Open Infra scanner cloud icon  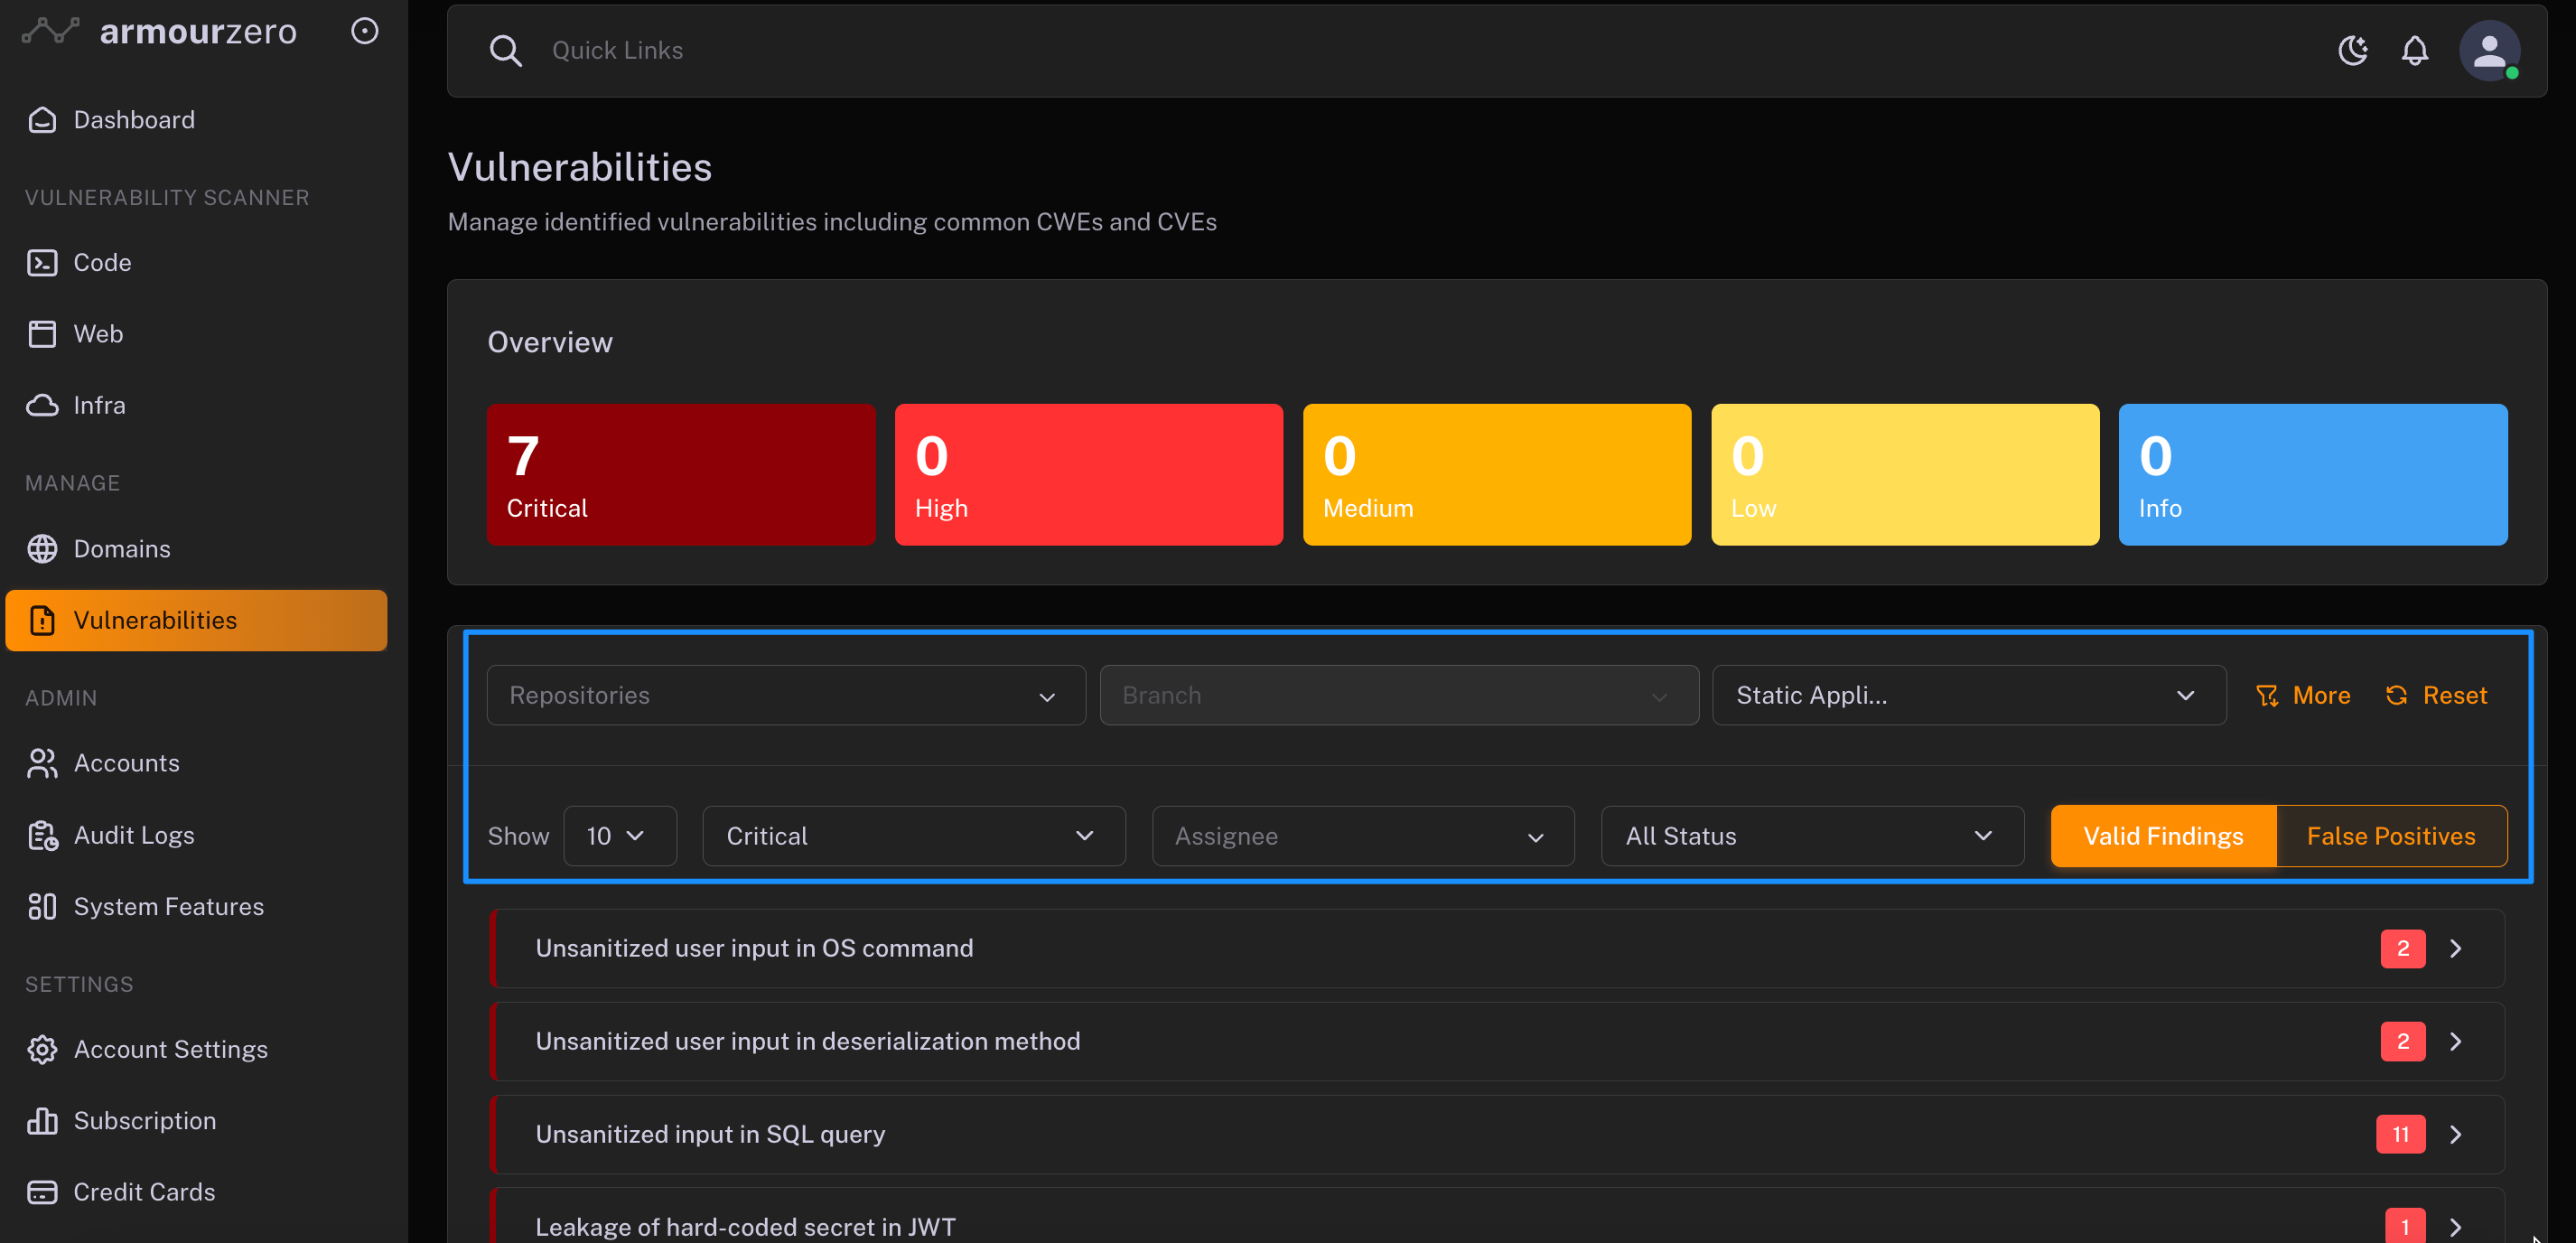click(42, 405)
